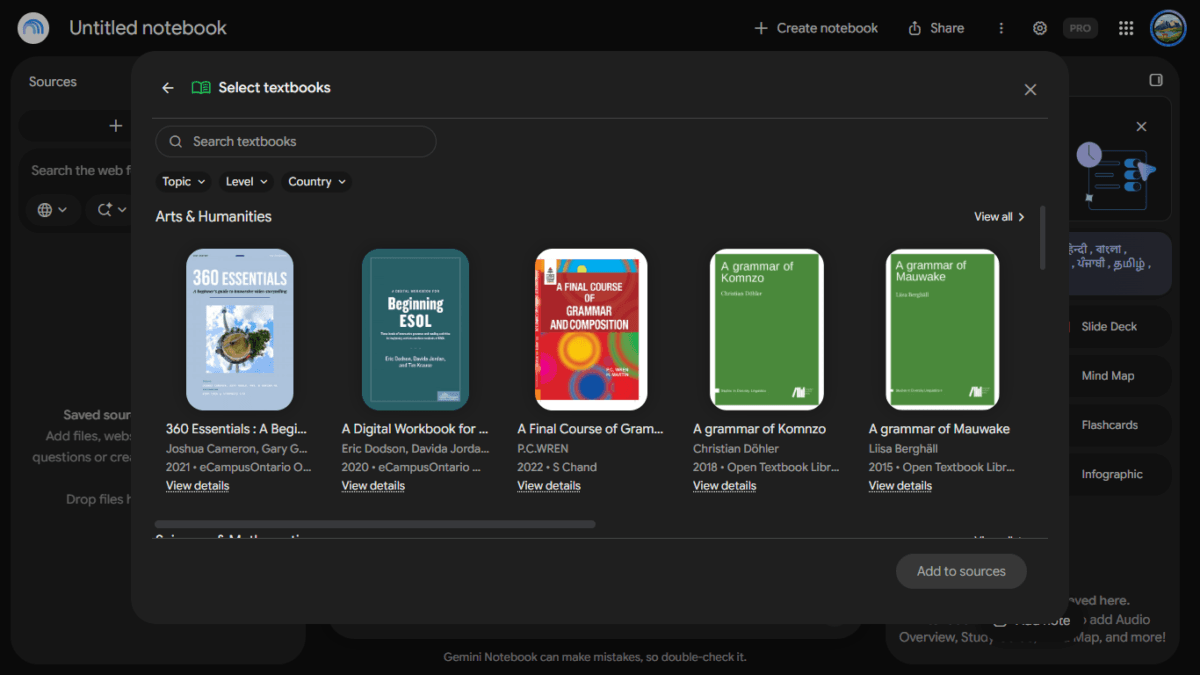Image resolution: width=1200 pixels, height=675 pixels.
Task: Open the Level filter dropdown
Action: coord(247,182)
